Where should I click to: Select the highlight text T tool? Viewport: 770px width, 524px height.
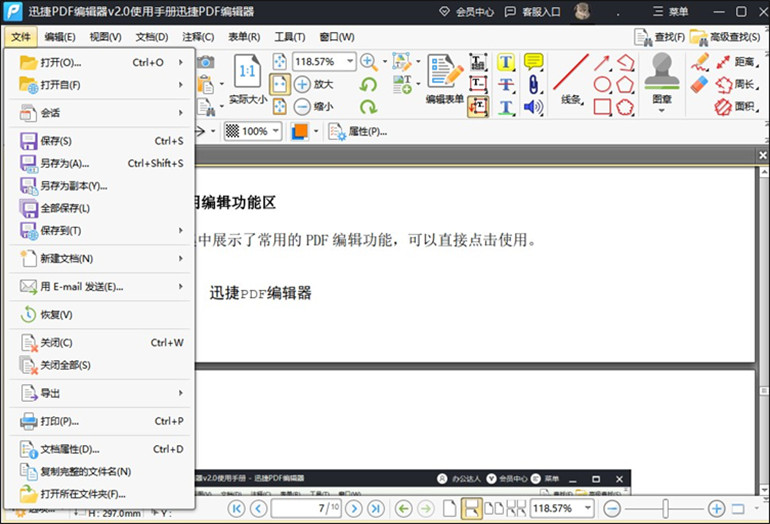506,62
